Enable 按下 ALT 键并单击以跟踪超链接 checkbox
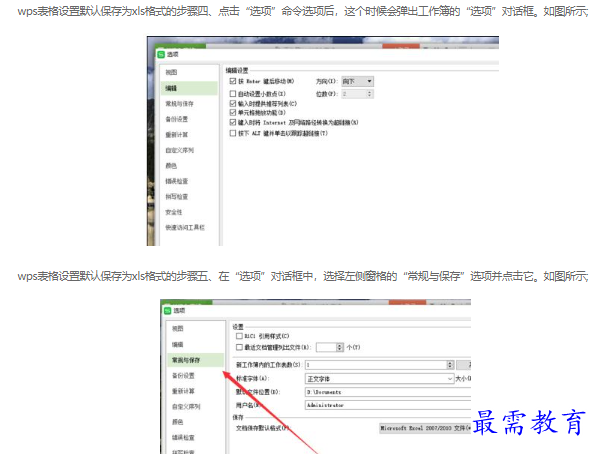The height and width of the screenshot is (454, 594). tap(233, 133)
